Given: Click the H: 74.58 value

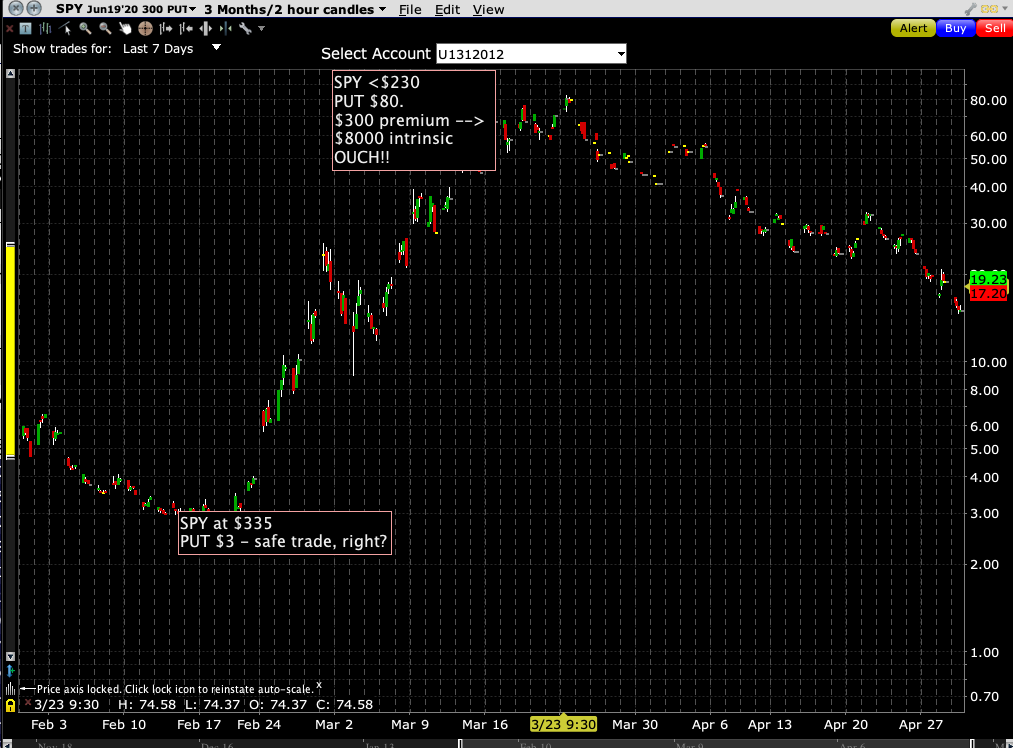Looking at the screenshot, I should click(x=147, y=705).
